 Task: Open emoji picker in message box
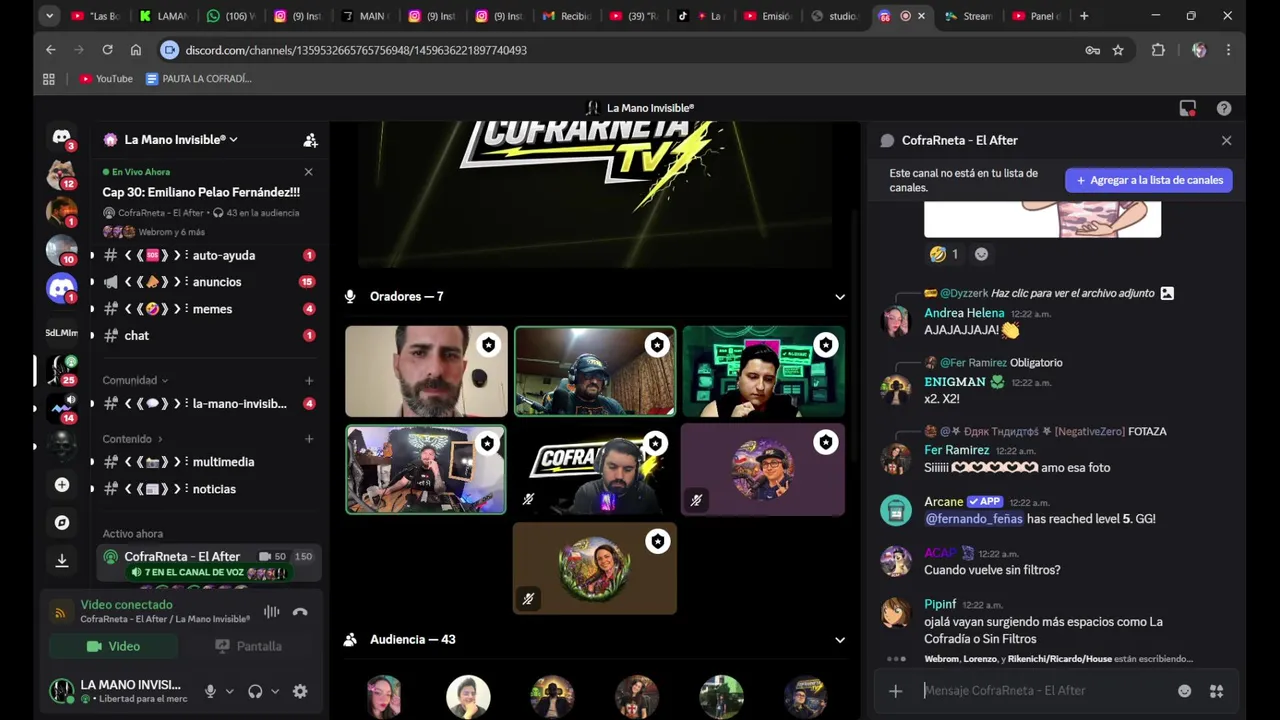[1185, 691]
